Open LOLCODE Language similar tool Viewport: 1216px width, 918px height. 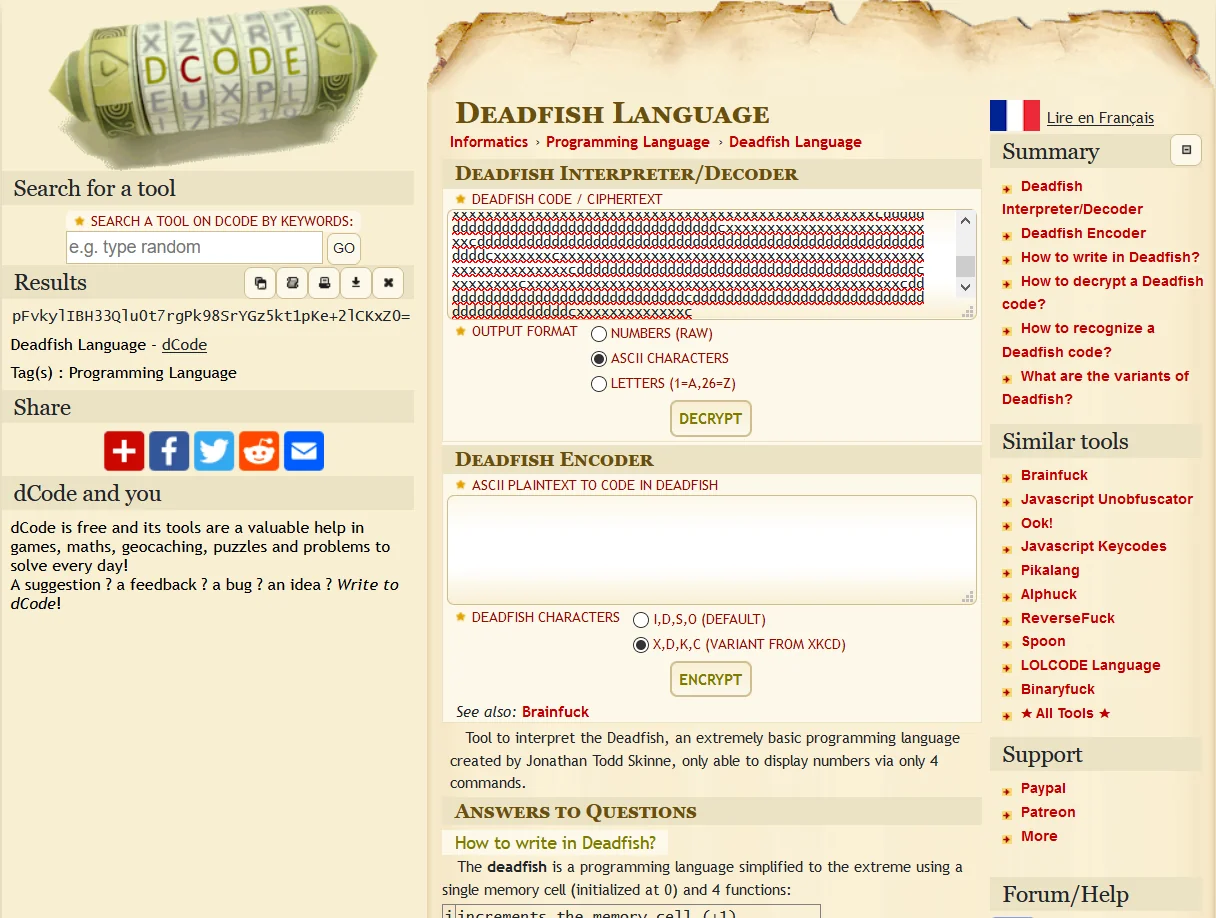1091,665
